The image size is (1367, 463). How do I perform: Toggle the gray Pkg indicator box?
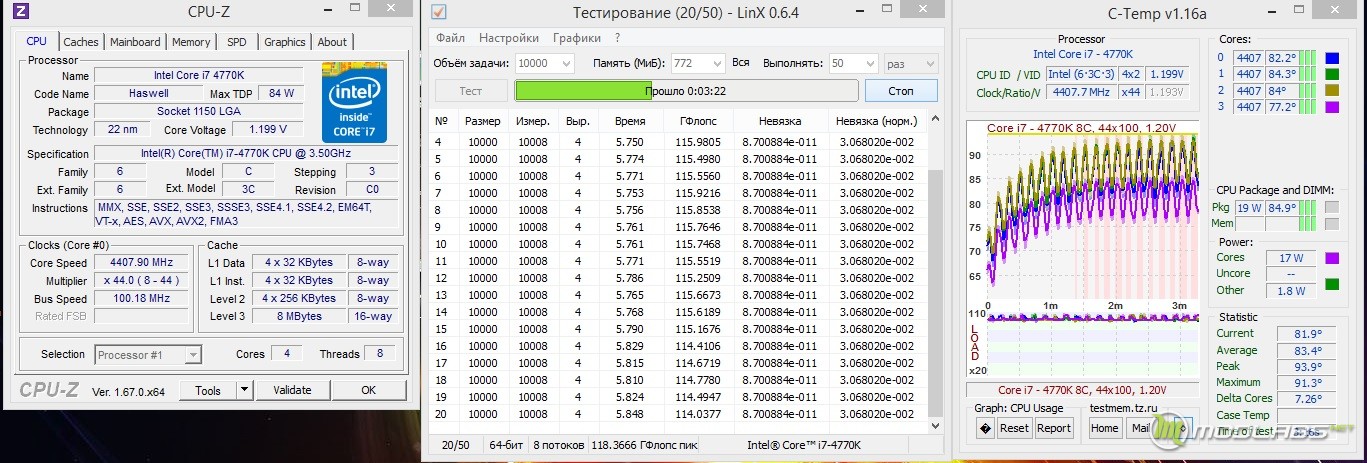tap(1332, 208)
